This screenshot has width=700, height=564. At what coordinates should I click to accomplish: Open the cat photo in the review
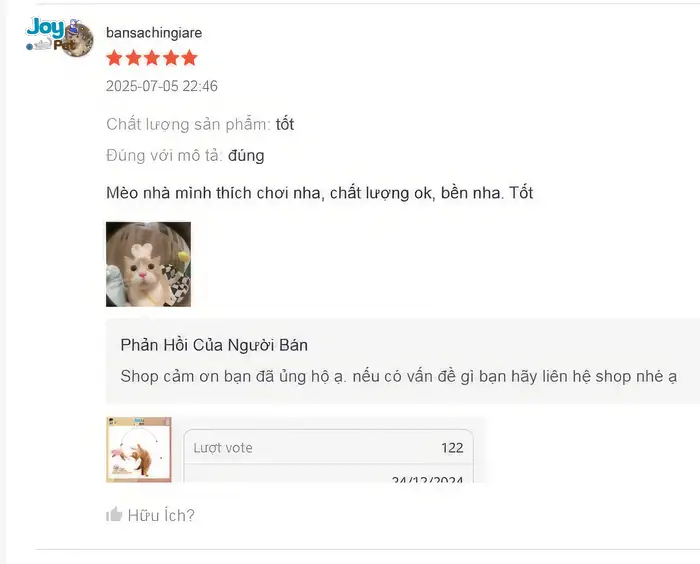coord(148,264)
